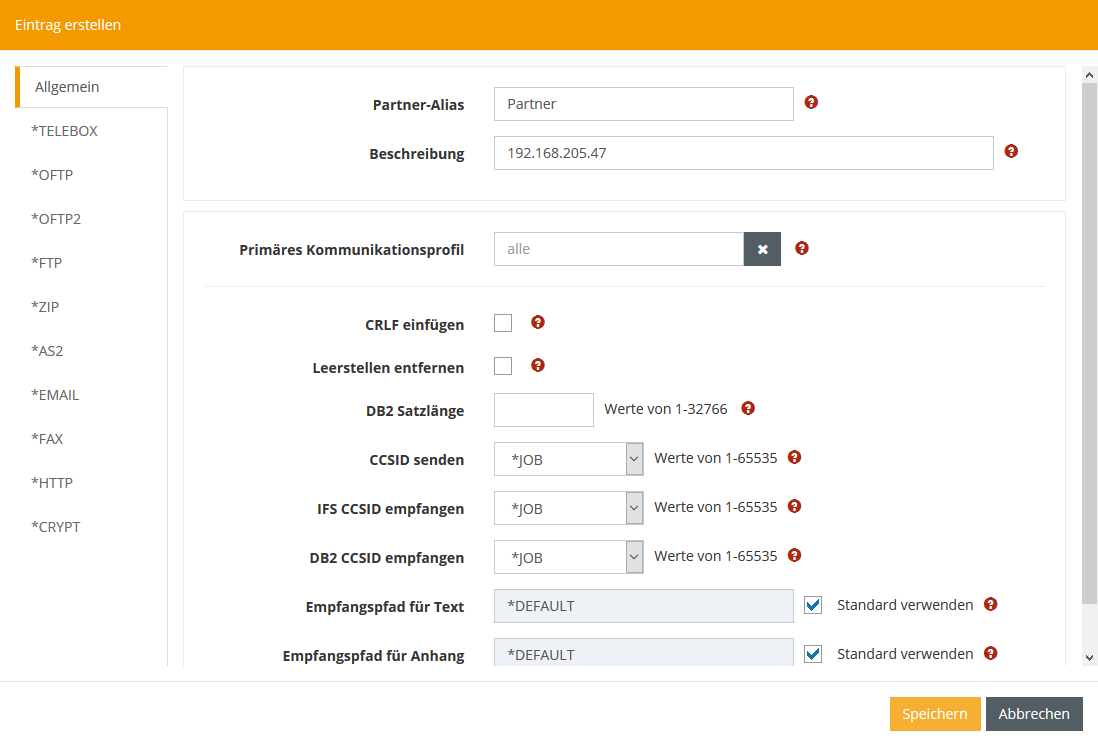The image size is (1098, 746).
Task: Show help for CRLF einfügen
Action: 538,322
